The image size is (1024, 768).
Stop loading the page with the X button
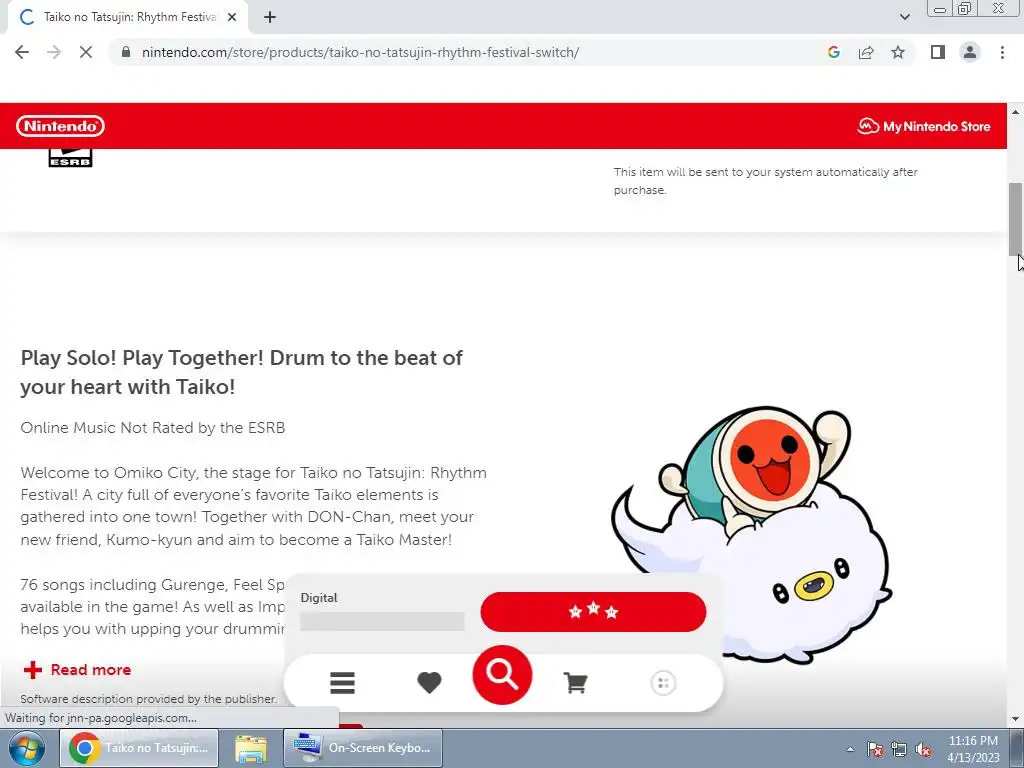pos(86,52)
